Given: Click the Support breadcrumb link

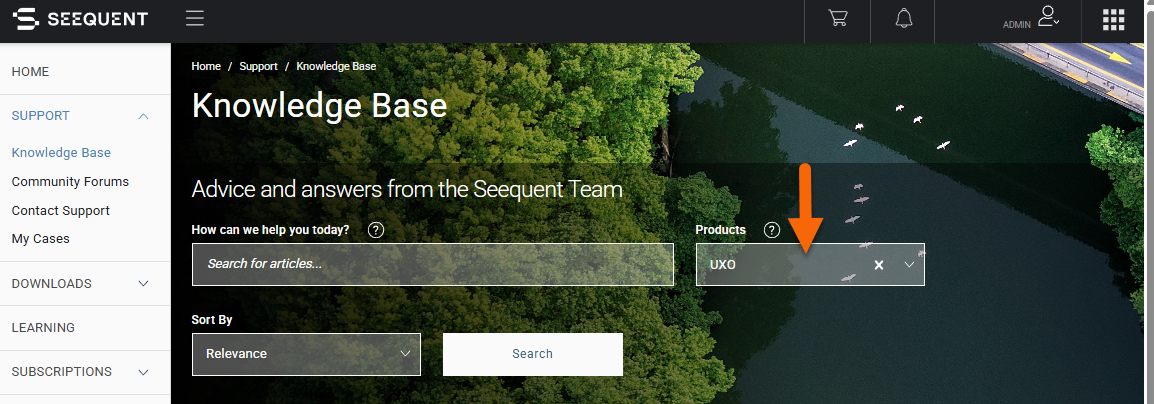Looking at the screenshot, I should coord(258,66).
